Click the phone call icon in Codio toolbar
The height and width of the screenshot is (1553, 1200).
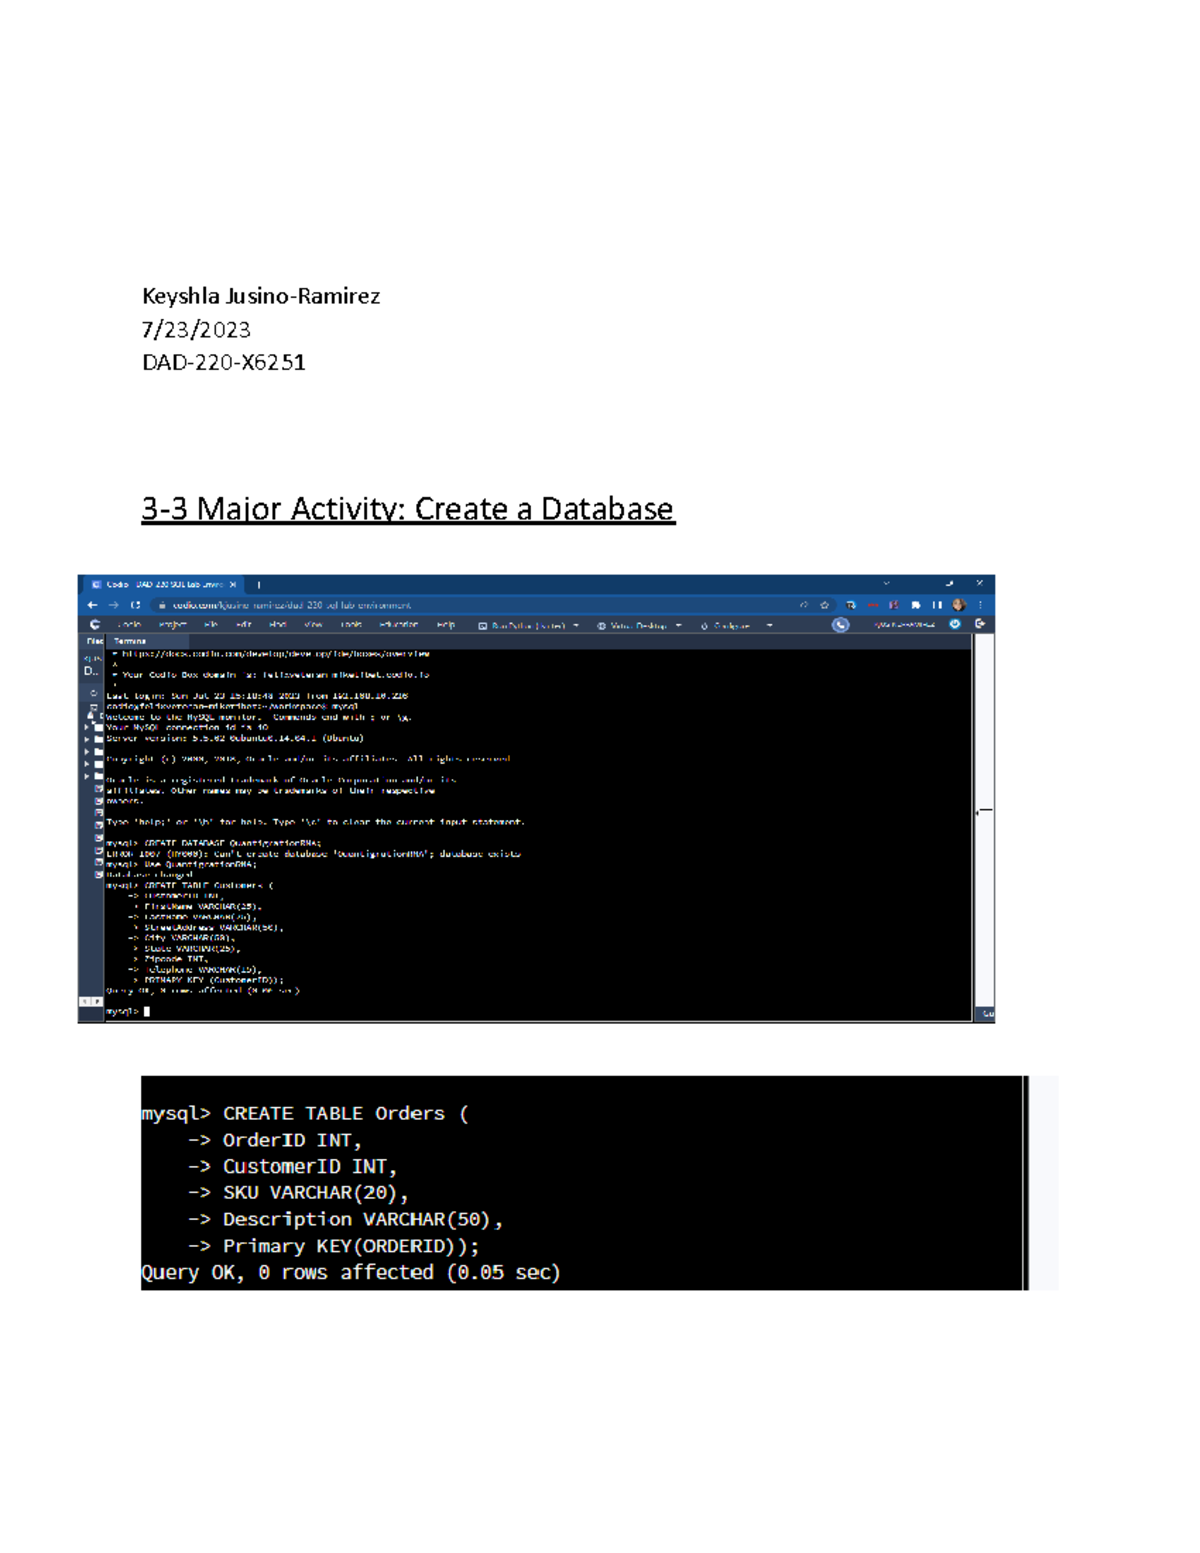coord(840,625)
